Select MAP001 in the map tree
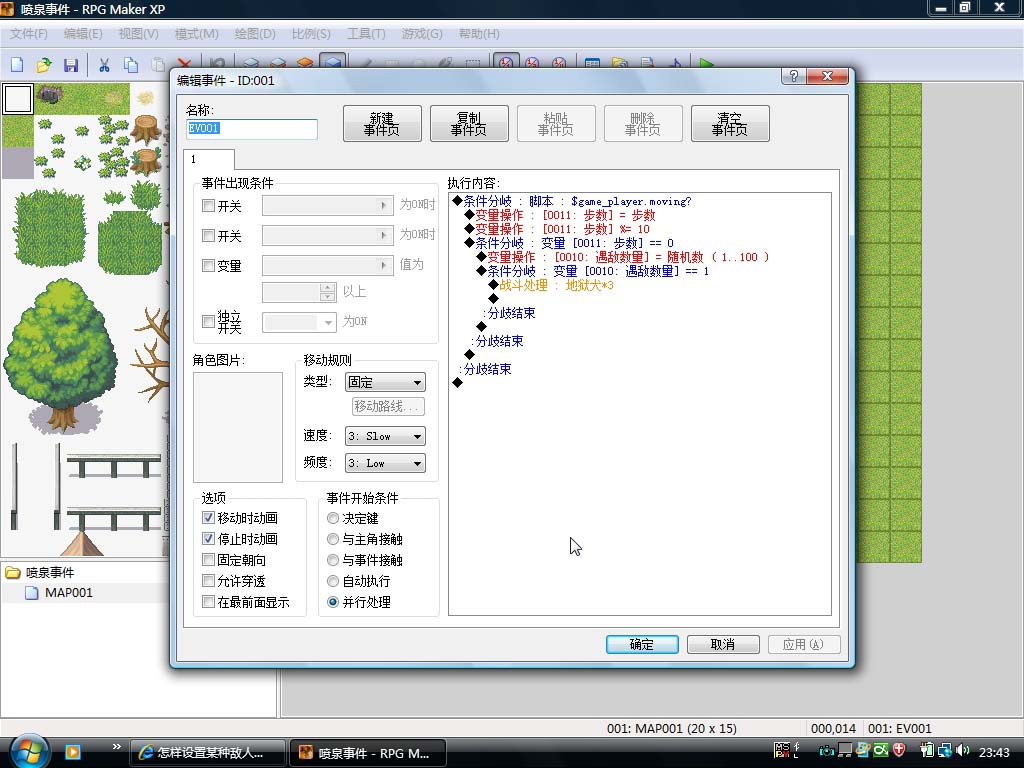 pyautogui.click(x=69, y=593)
